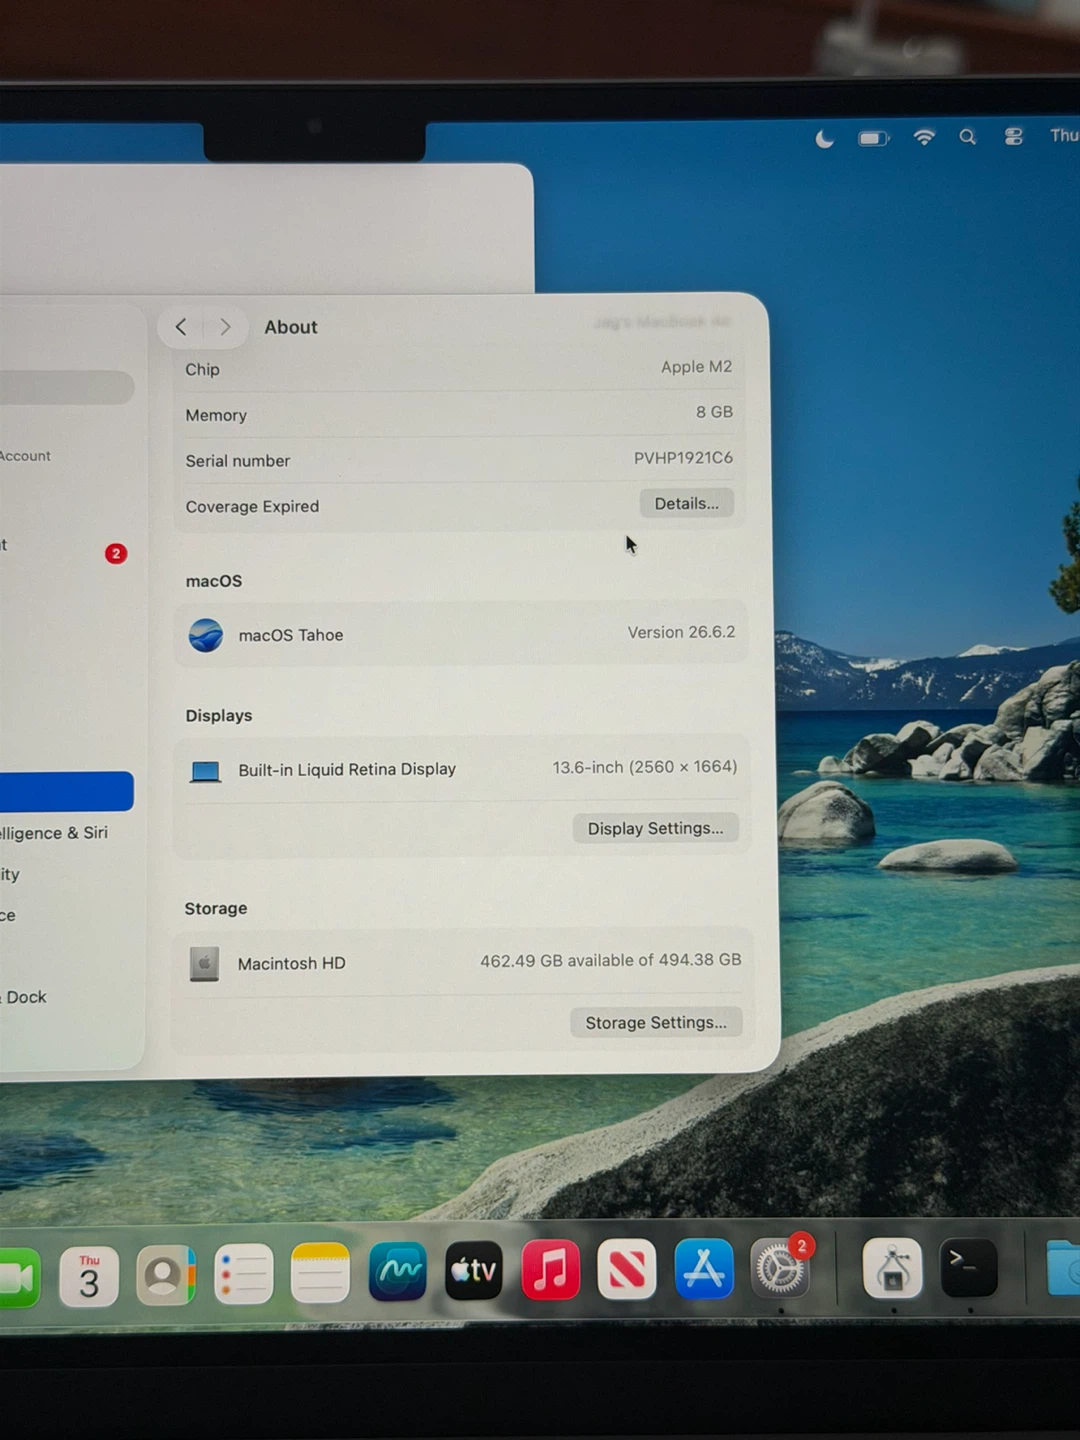Open Reminders in the Dock
Screen dimensions: 1080x1440
point(243,1274)
